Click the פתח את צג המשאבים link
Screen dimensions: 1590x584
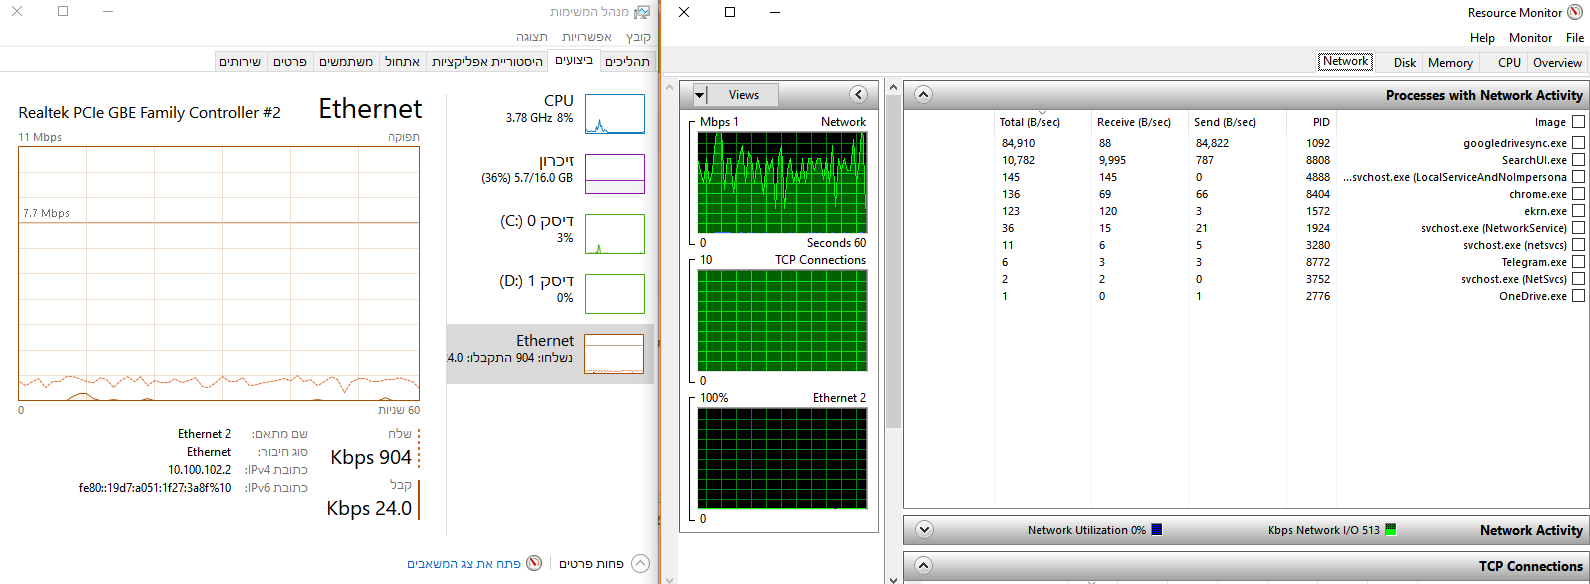463,564
